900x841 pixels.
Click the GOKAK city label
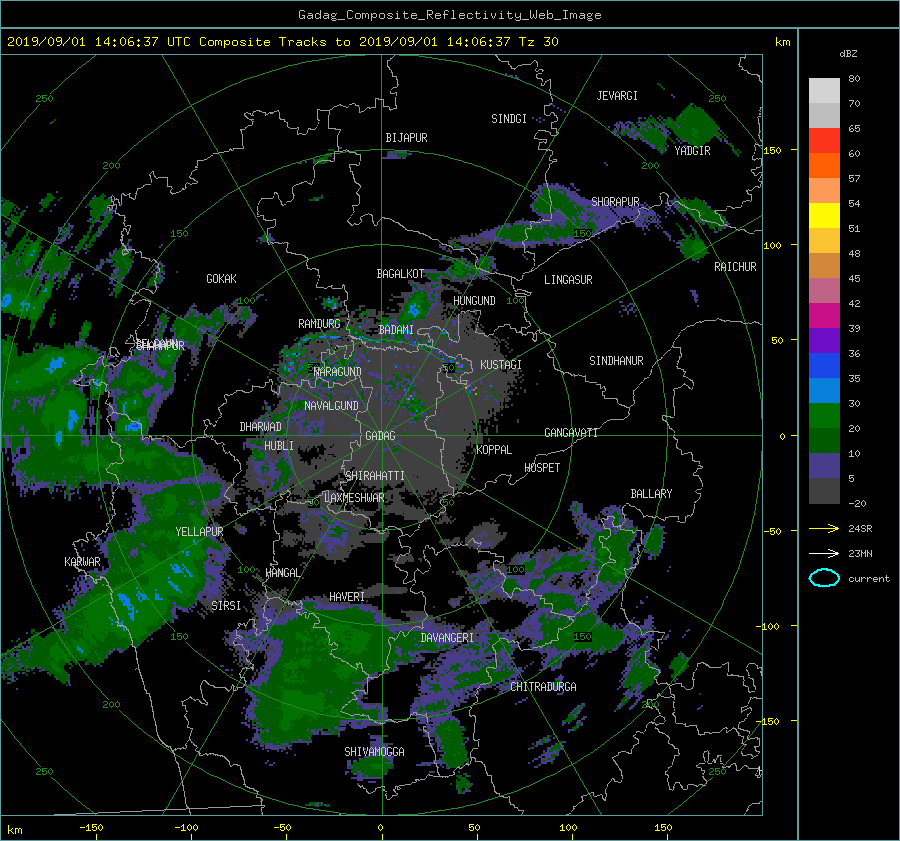pyautogui.click(x=221, y=279)
